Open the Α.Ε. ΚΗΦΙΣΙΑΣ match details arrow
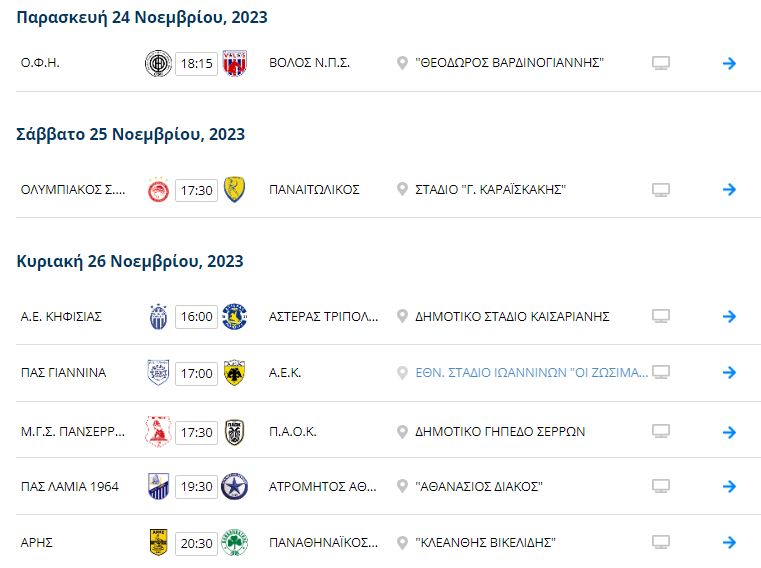761x568 pixels. point(729,317)
